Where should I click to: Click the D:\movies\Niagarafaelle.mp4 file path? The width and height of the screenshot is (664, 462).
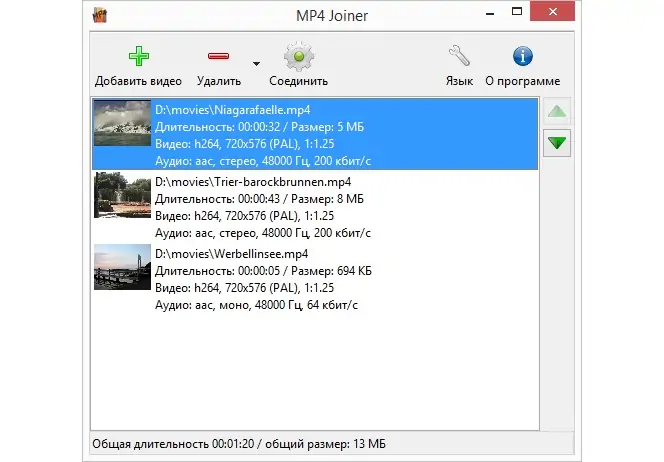232,110
